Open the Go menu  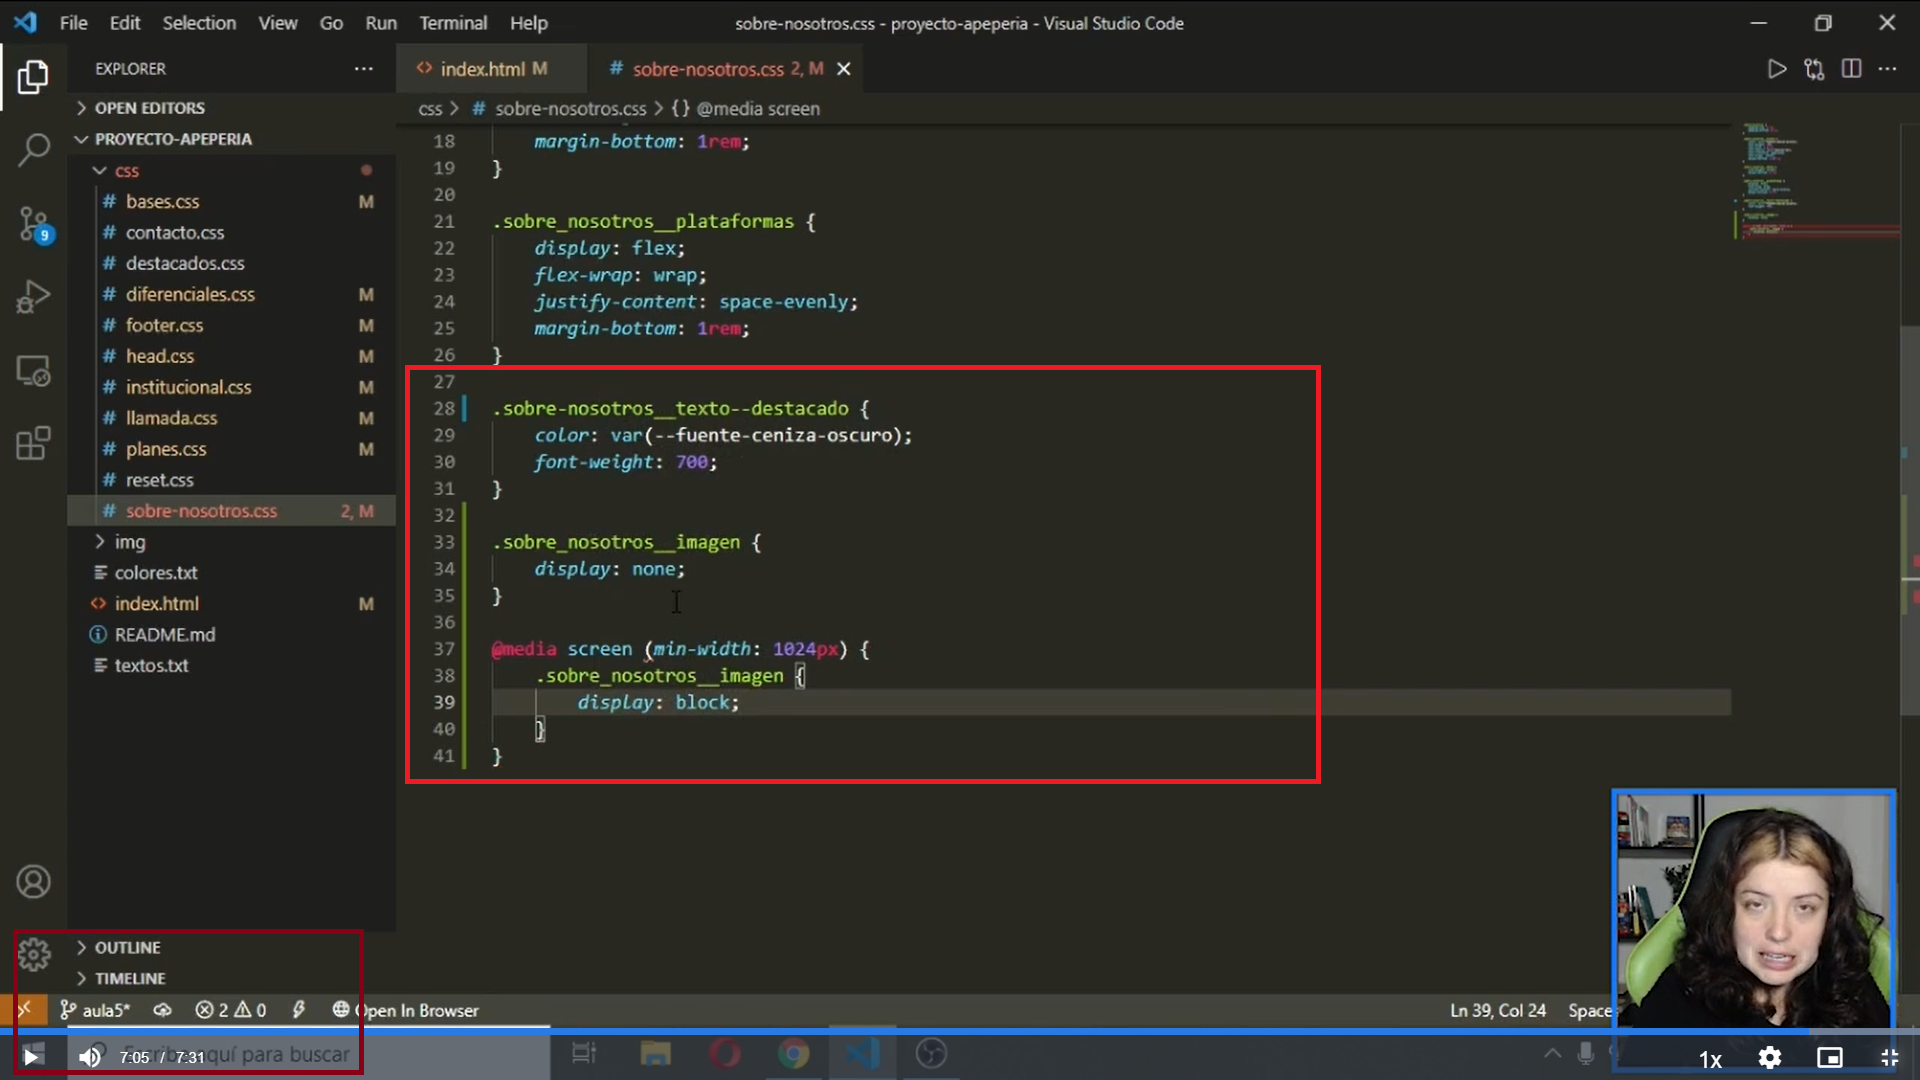(331, 23)
